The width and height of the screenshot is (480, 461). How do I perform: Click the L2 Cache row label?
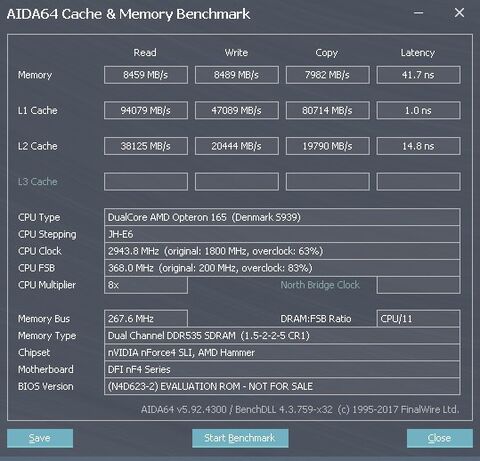point(38,146)
